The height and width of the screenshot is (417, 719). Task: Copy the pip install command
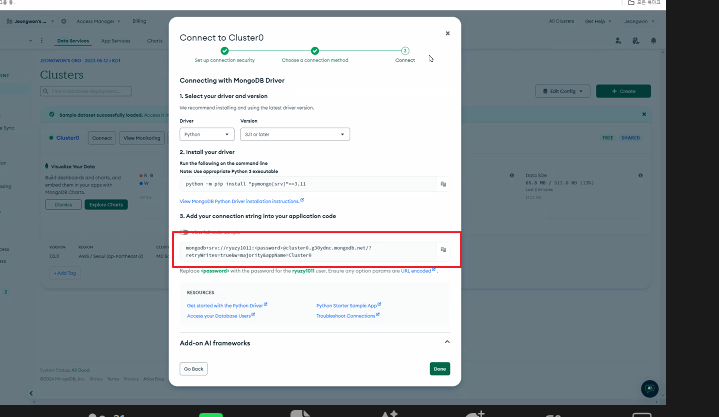(x=443, y=184)
